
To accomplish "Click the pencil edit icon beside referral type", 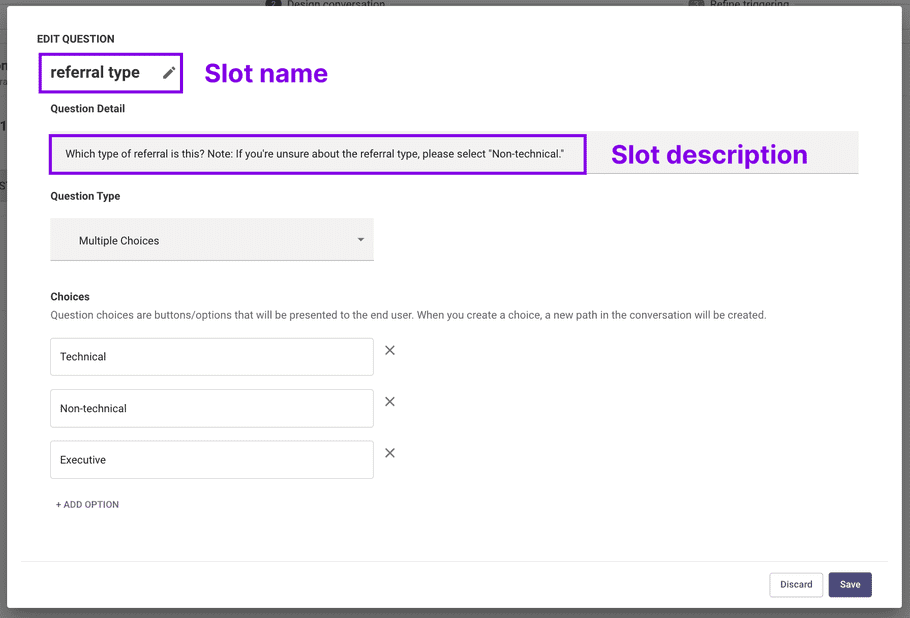I will tap(169, 73).
